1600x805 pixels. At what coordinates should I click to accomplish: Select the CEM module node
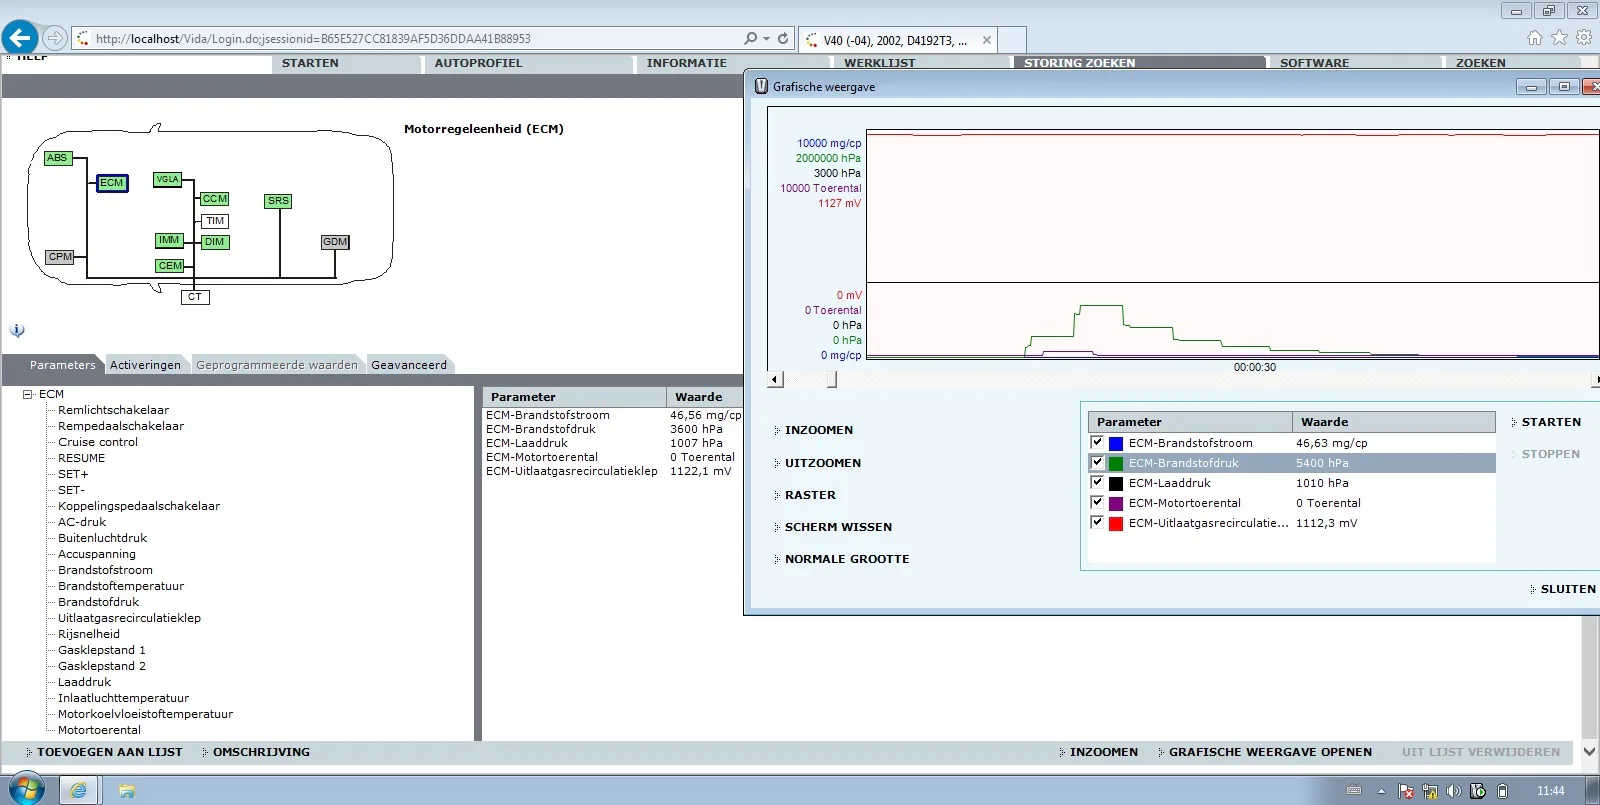pos(170,266)
